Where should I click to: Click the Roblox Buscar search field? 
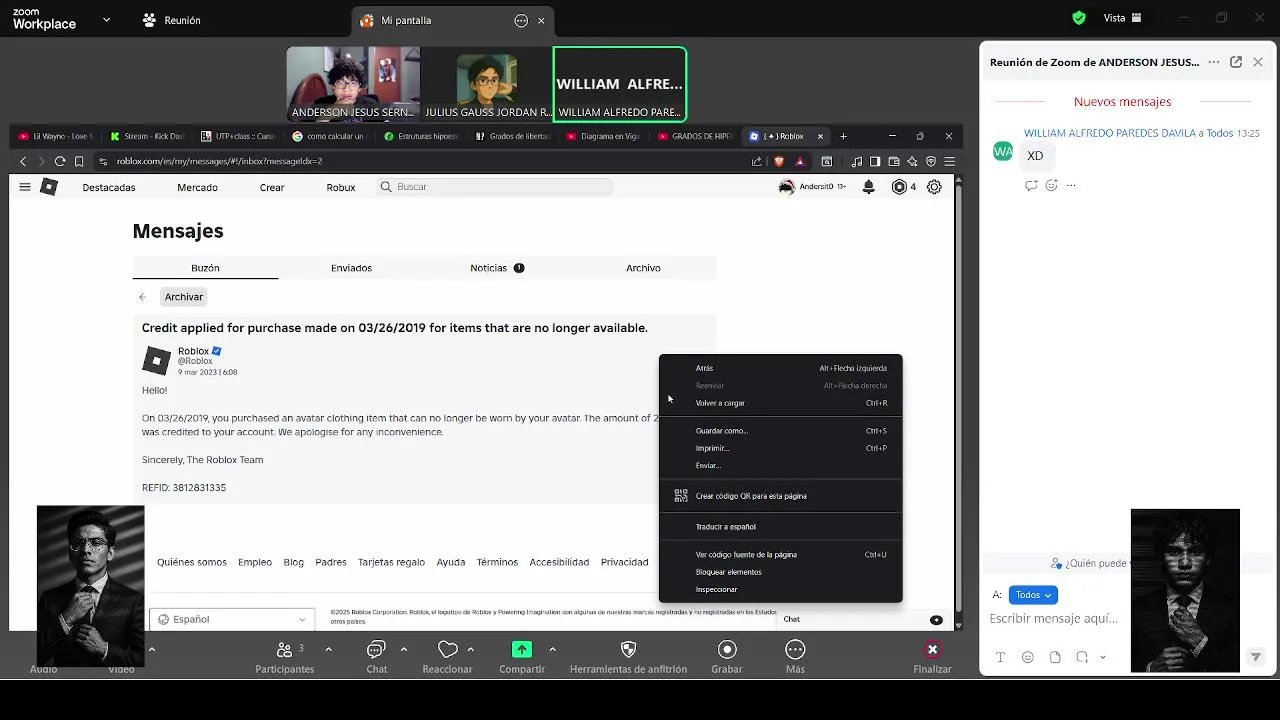(x=495, y=187)
